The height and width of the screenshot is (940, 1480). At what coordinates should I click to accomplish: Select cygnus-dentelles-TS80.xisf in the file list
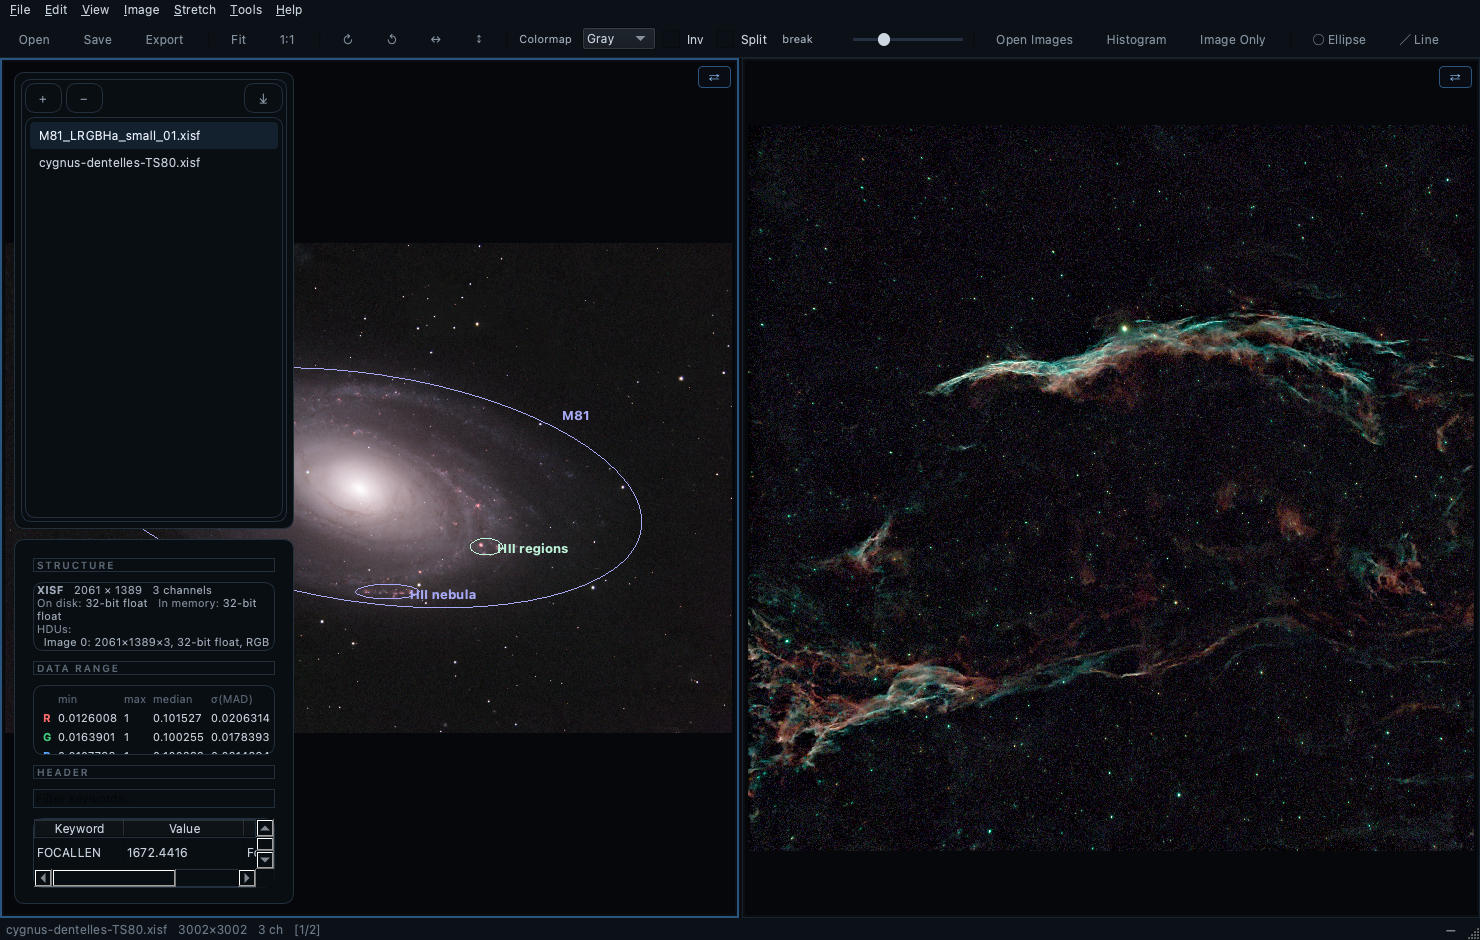click(x=154, y=162)
